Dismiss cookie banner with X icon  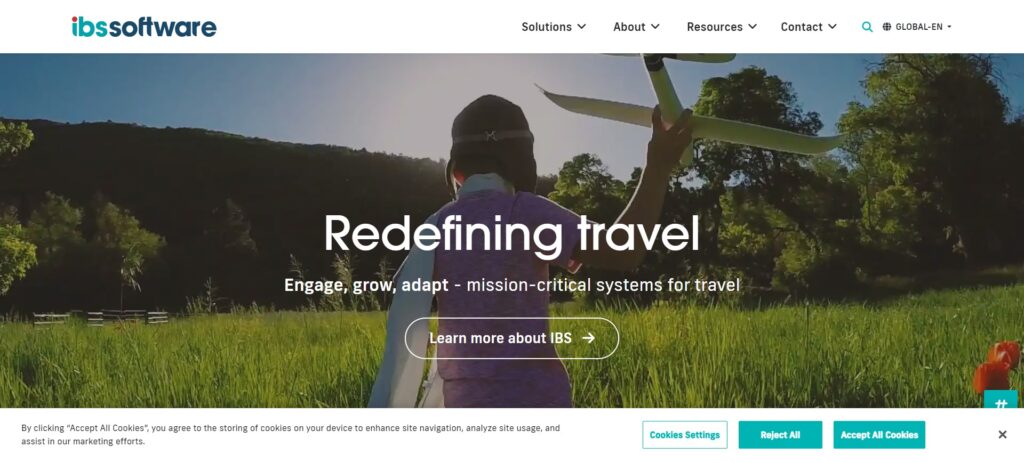click(1002, 434)
